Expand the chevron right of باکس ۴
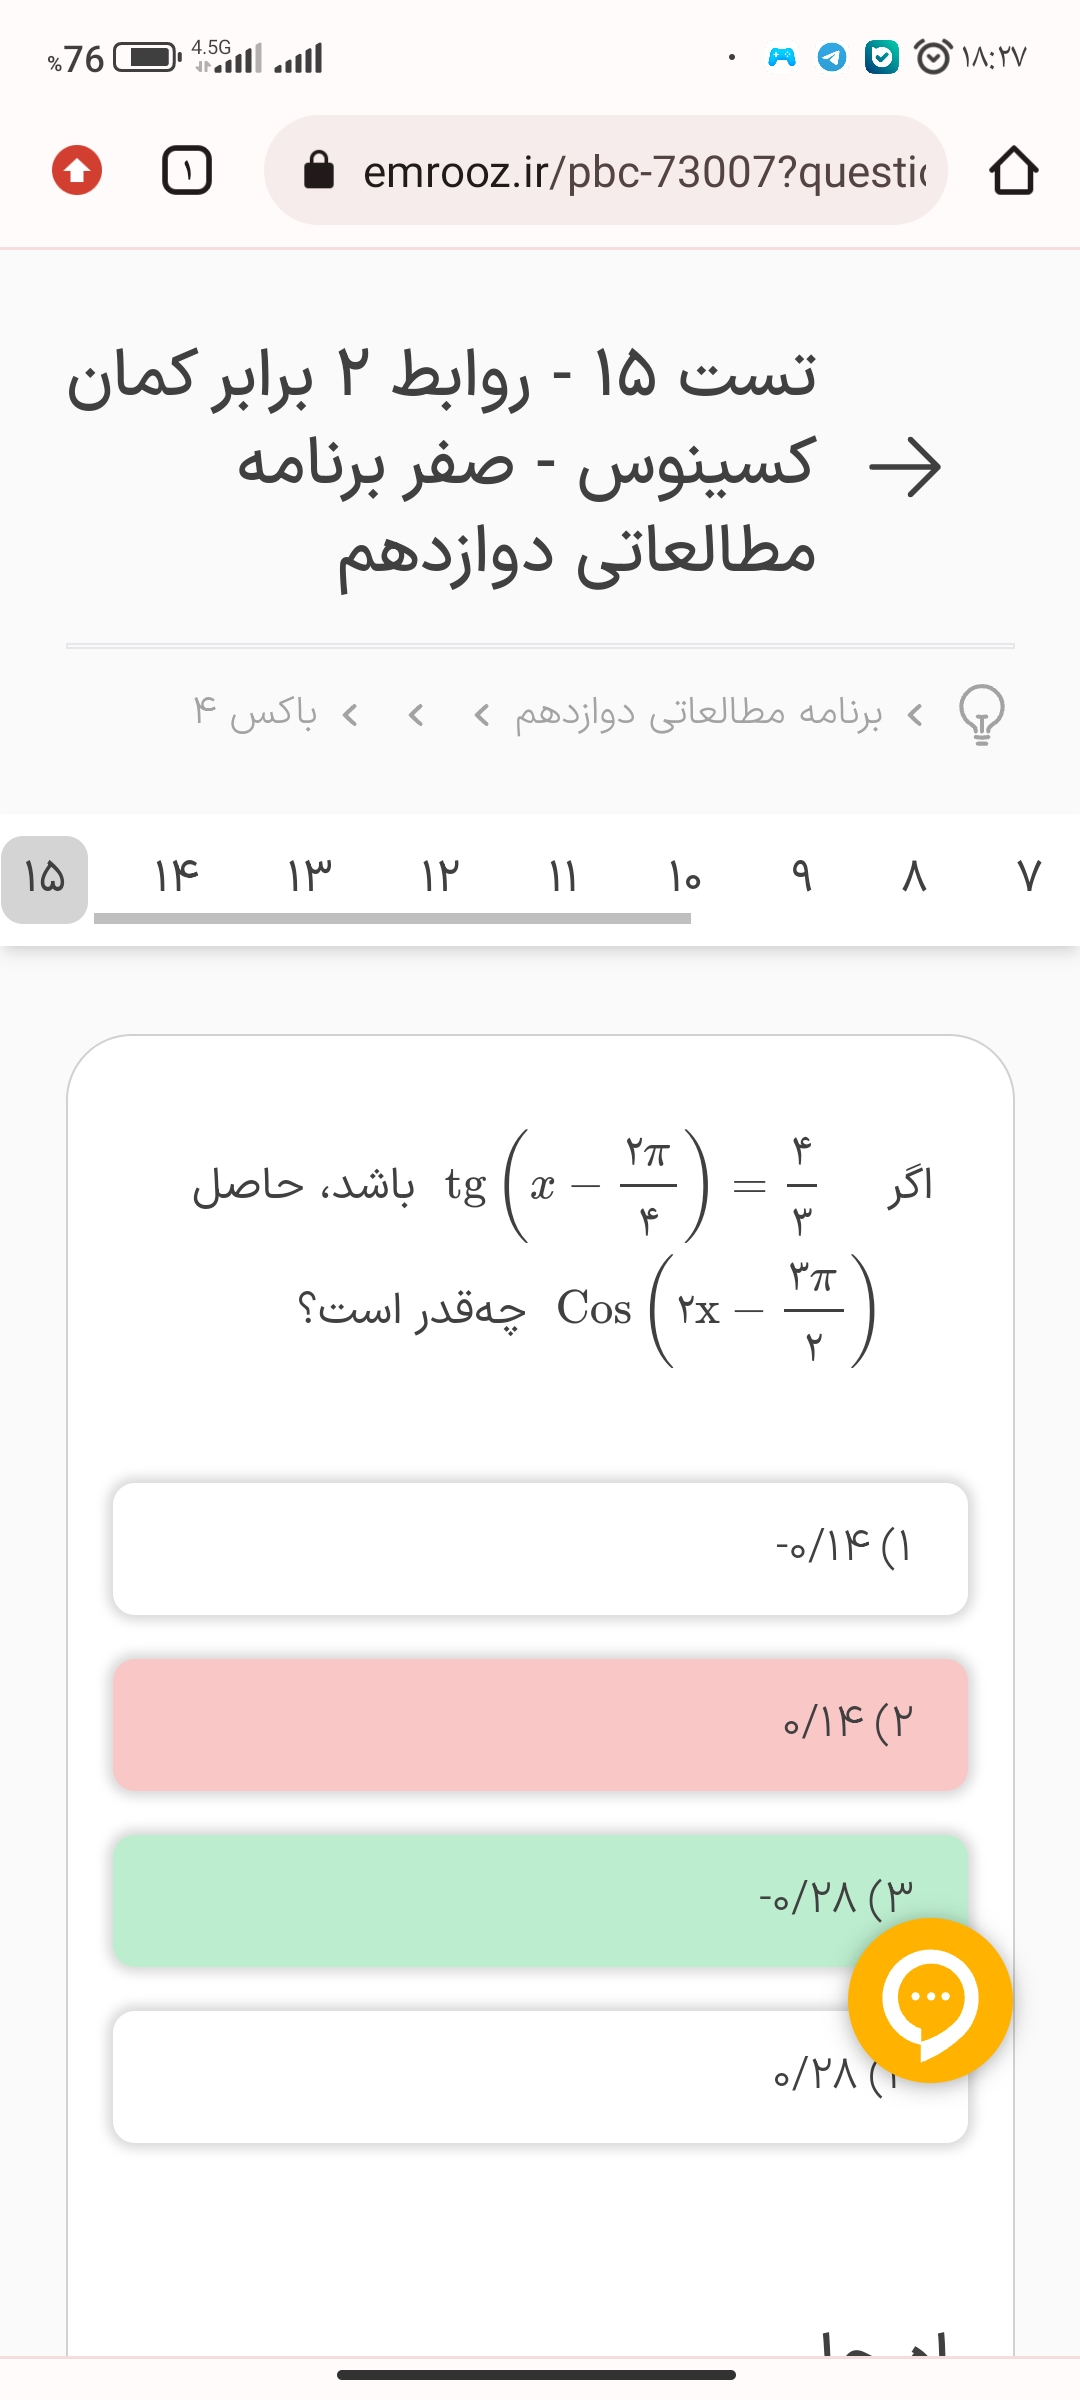This screenshot has width=1080, height=2400. coord(350,714)
